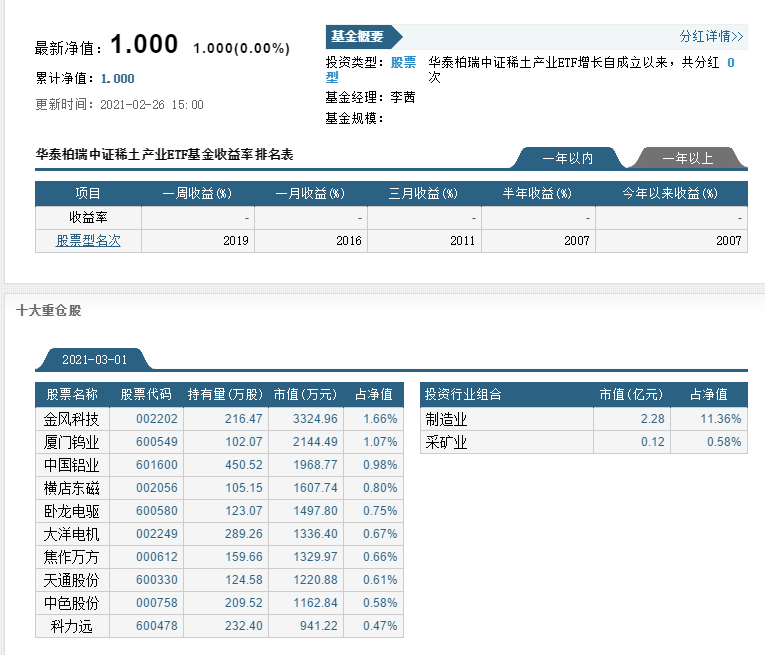
Task: Click the 11.36% net value share
Action: click(x=721, y=418)
